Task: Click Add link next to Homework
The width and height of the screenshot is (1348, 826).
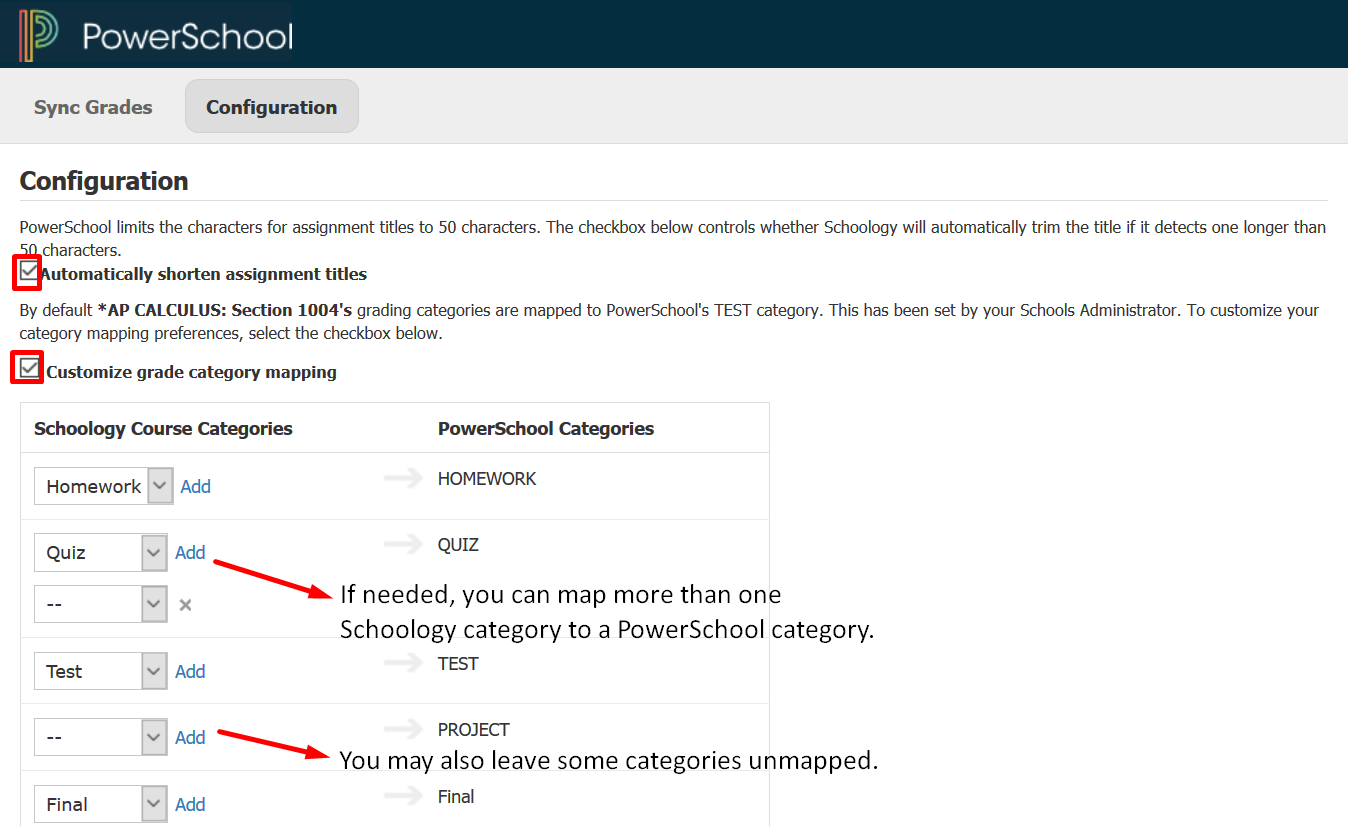Action: click(195, 487)
